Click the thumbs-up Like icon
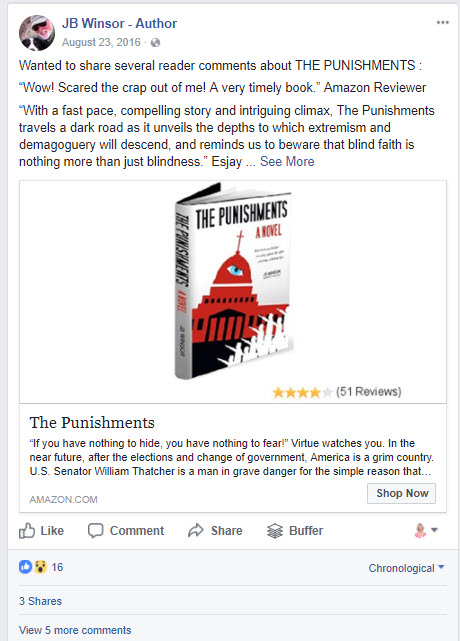Screen dimensions: 460x641 tap(27, 530)
